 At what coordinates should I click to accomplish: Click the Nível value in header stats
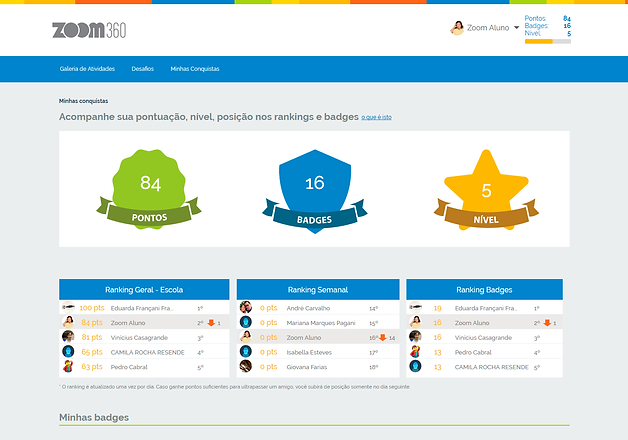pyautogui.click(x=569, y=33)
